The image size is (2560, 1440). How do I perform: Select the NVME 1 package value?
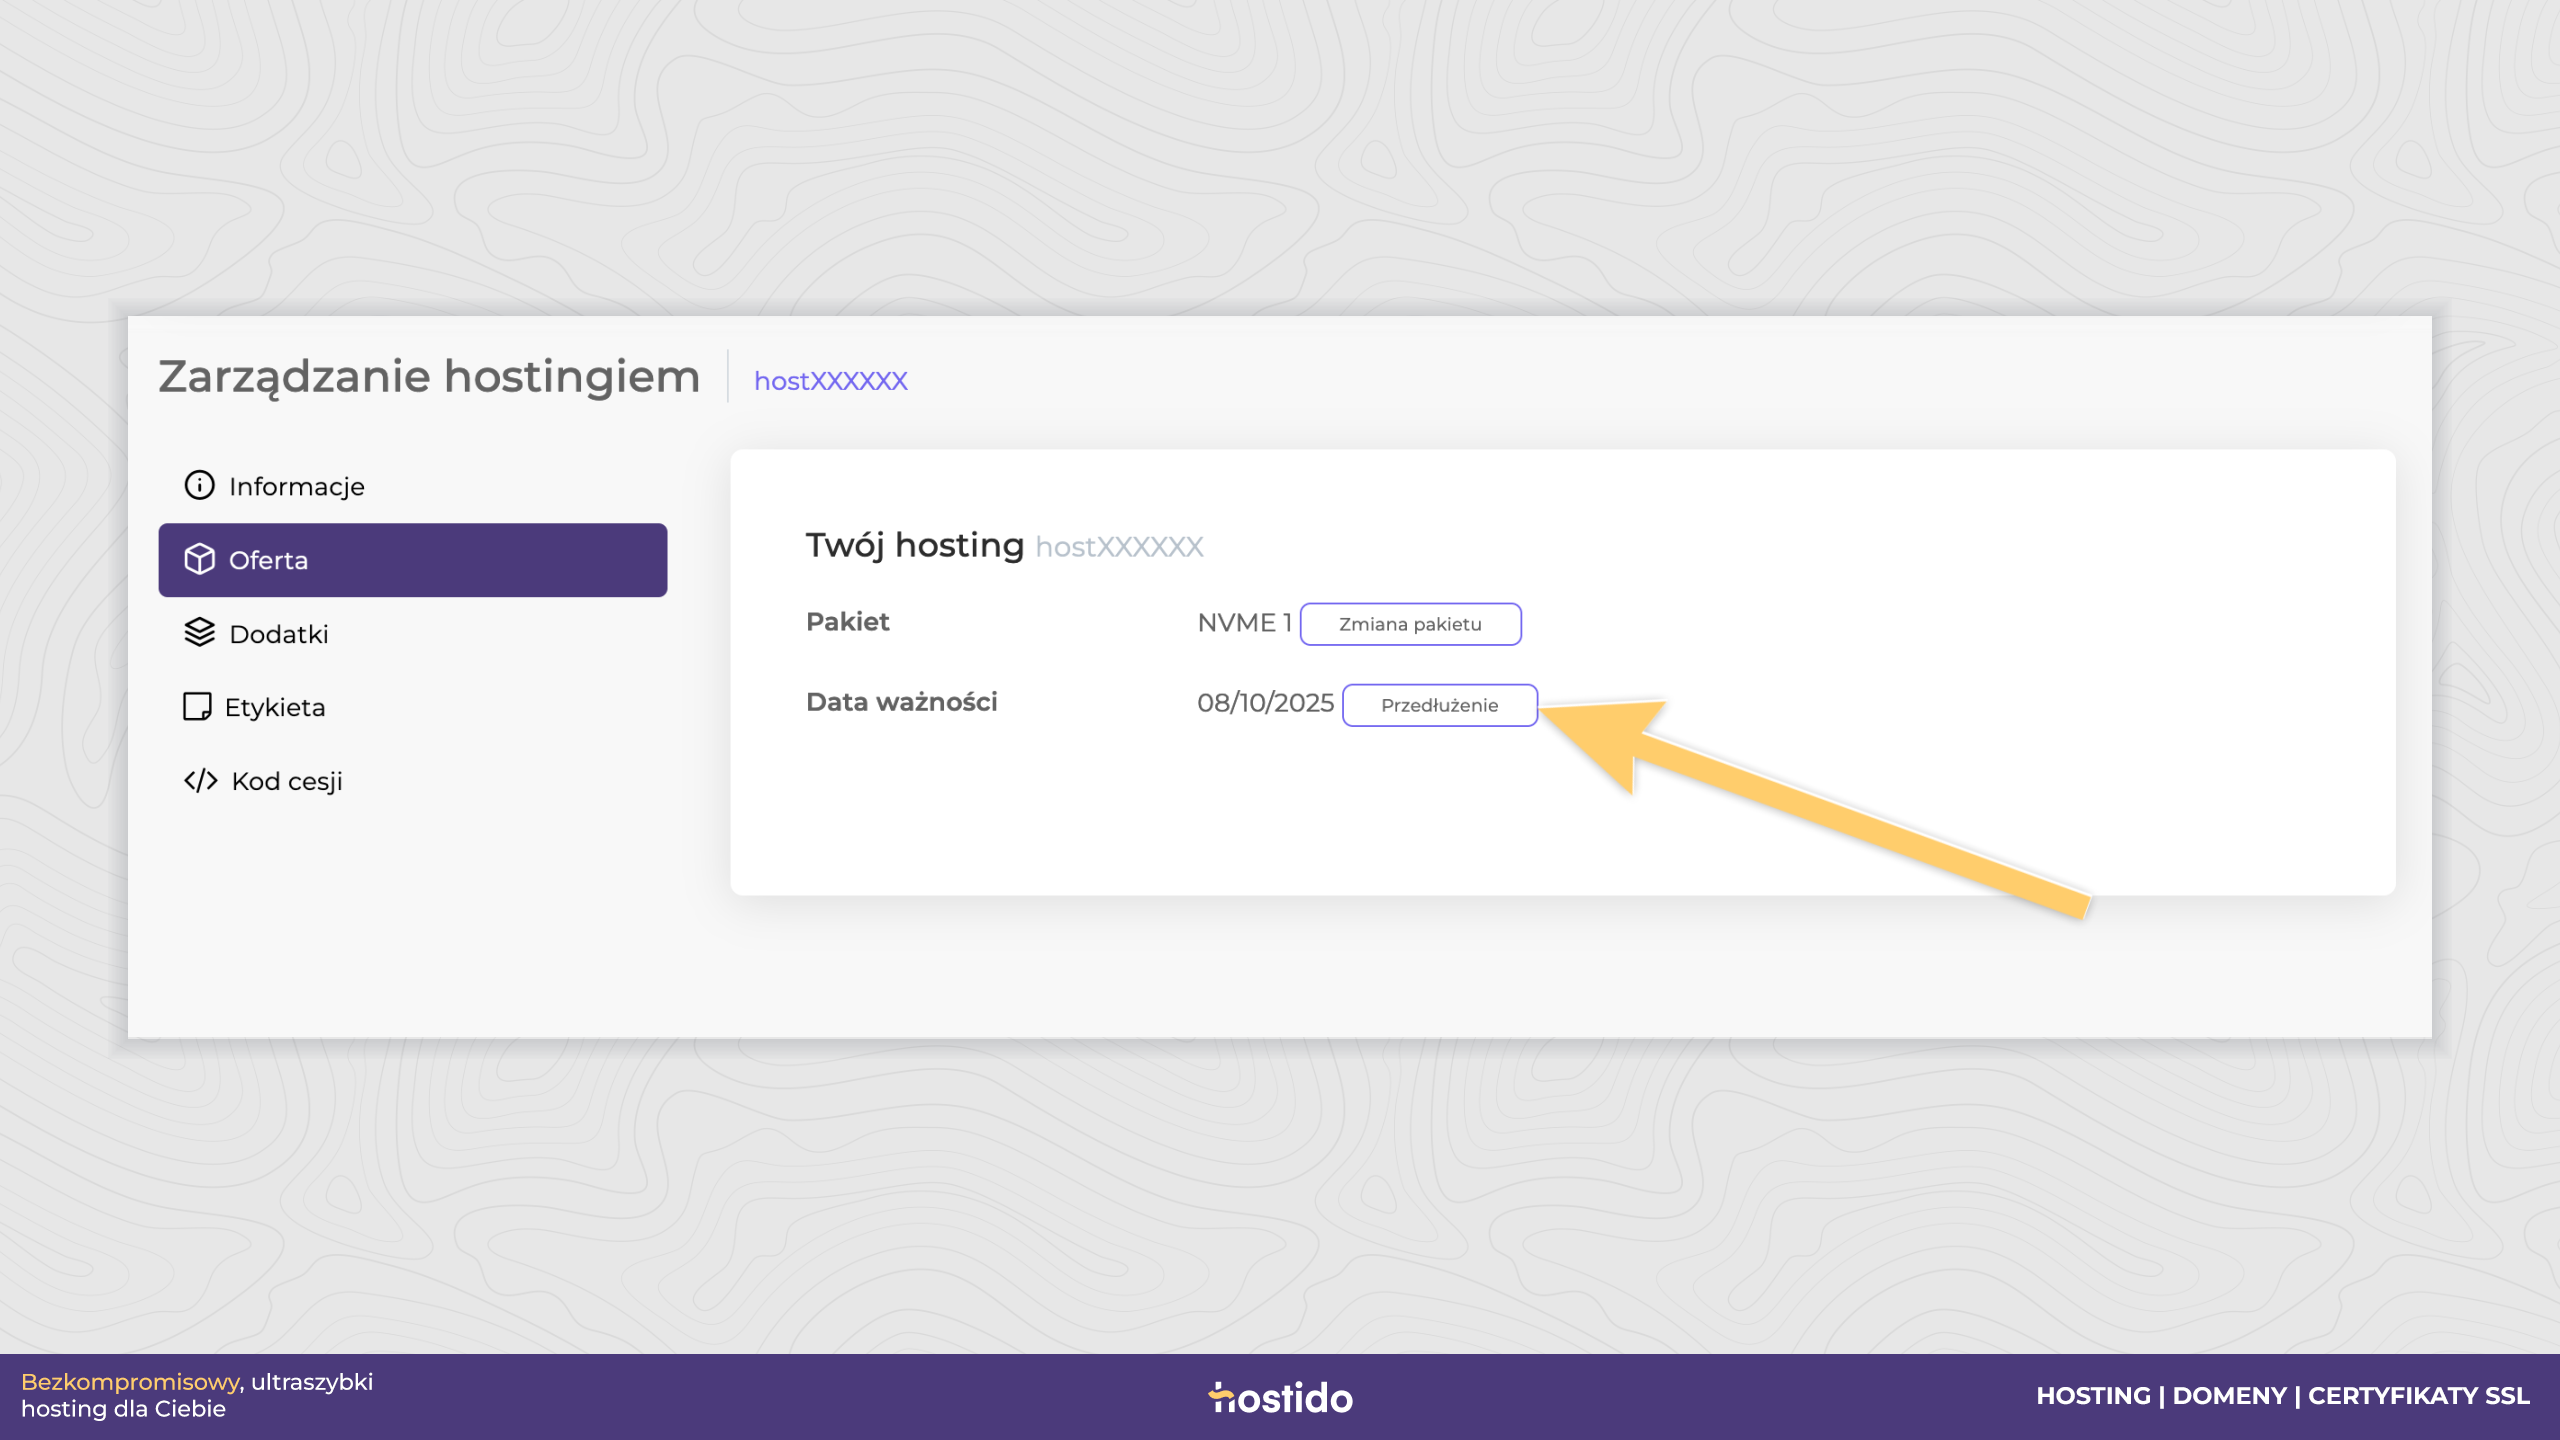click(x=1244, y=623)
